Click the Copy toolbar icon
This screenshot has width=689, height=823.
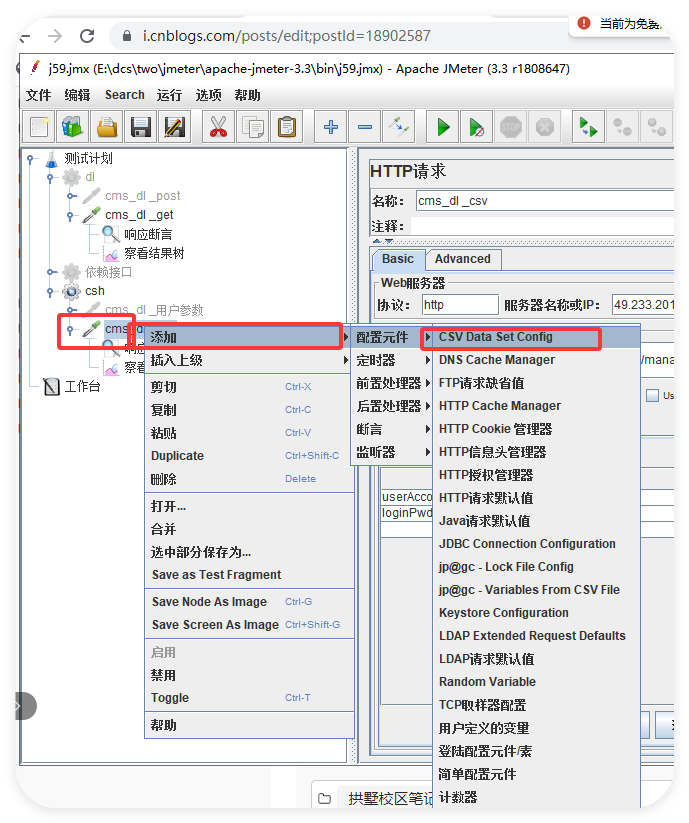253,127
